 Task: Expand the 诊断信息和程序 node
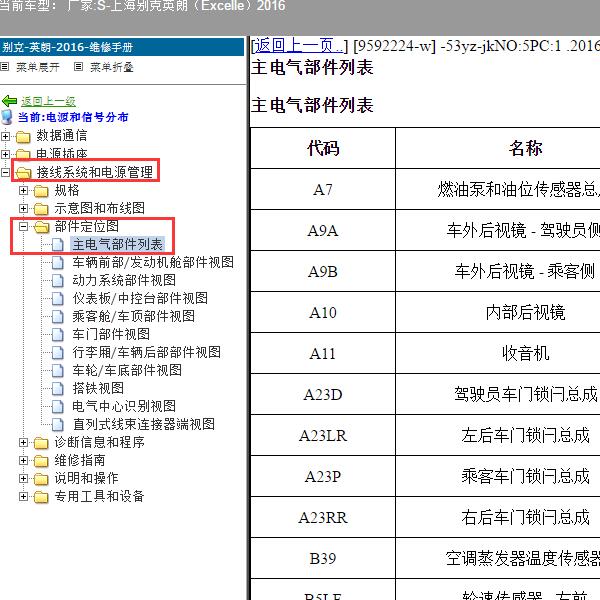(x=23, y=442)
